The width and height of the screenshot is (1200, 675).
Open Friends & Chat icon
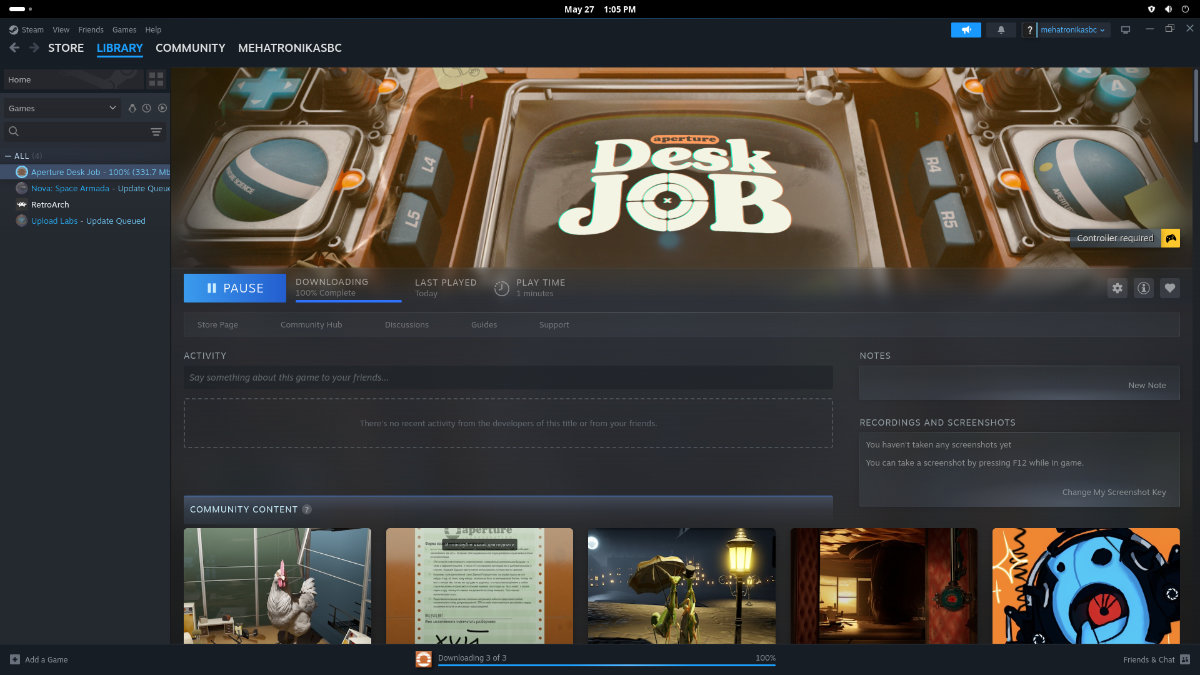tap(1186, 659)
